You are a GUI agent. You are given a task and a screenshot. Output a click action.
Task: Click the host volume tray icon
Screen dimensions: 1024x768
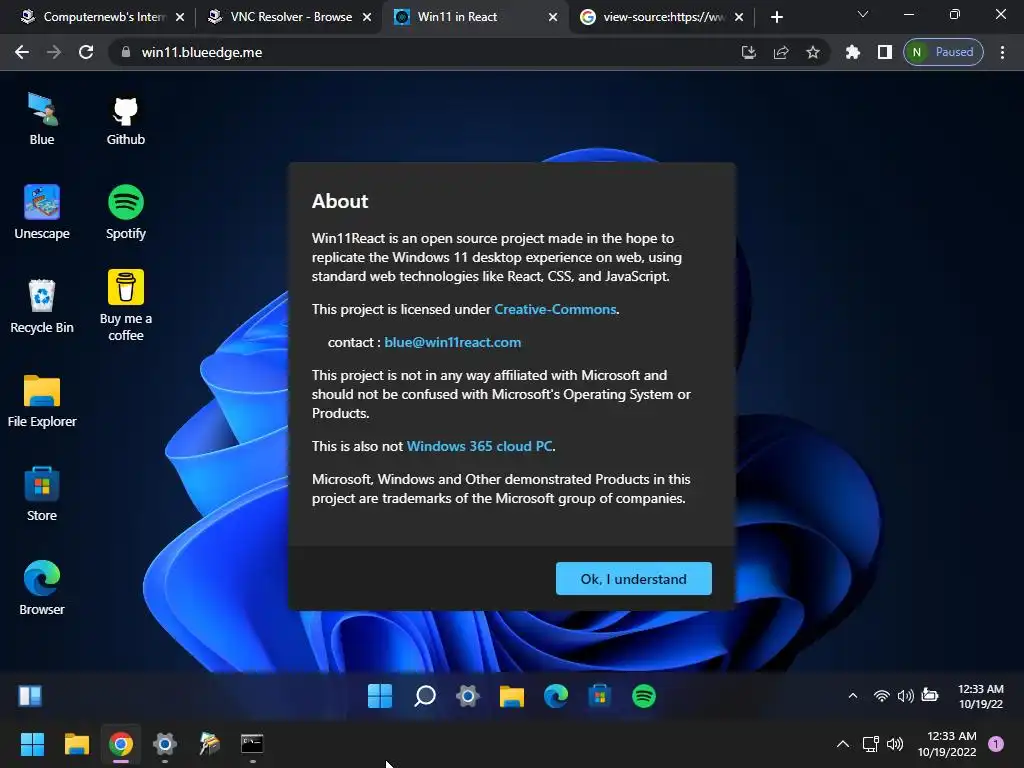click(895, 744)
